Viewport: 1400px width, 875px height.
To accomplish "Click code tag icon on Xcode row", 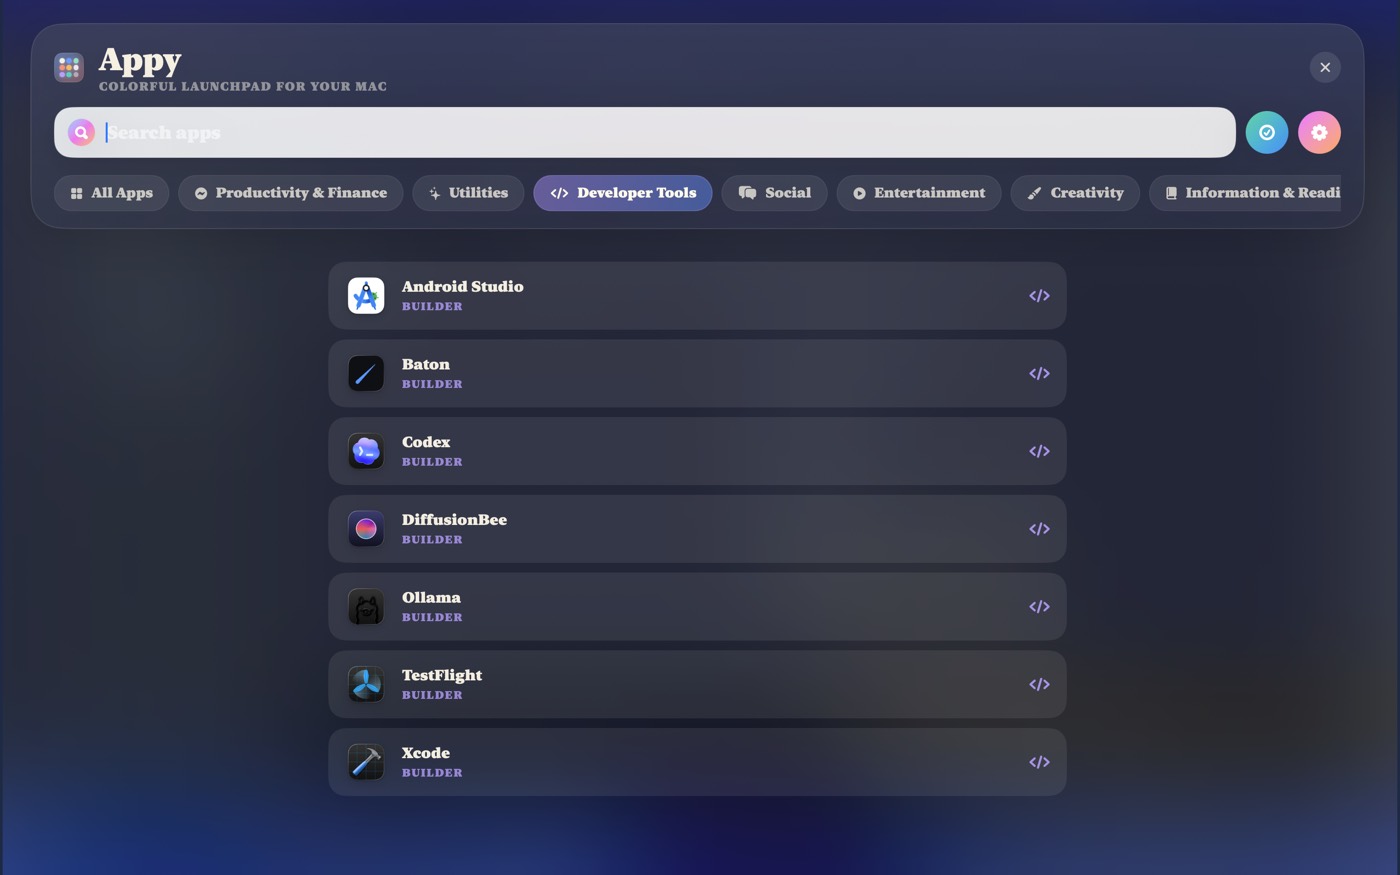I will pyautogui.click(x=1039, y=763).
